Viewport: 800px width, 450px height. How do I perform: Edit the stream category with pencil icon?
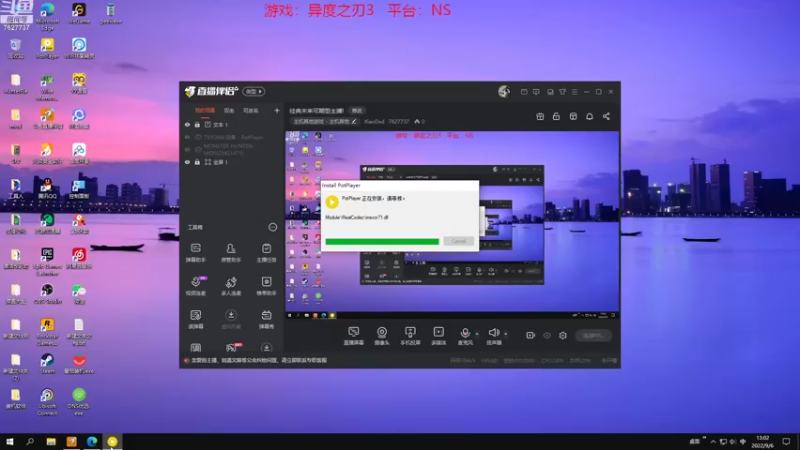354,121
